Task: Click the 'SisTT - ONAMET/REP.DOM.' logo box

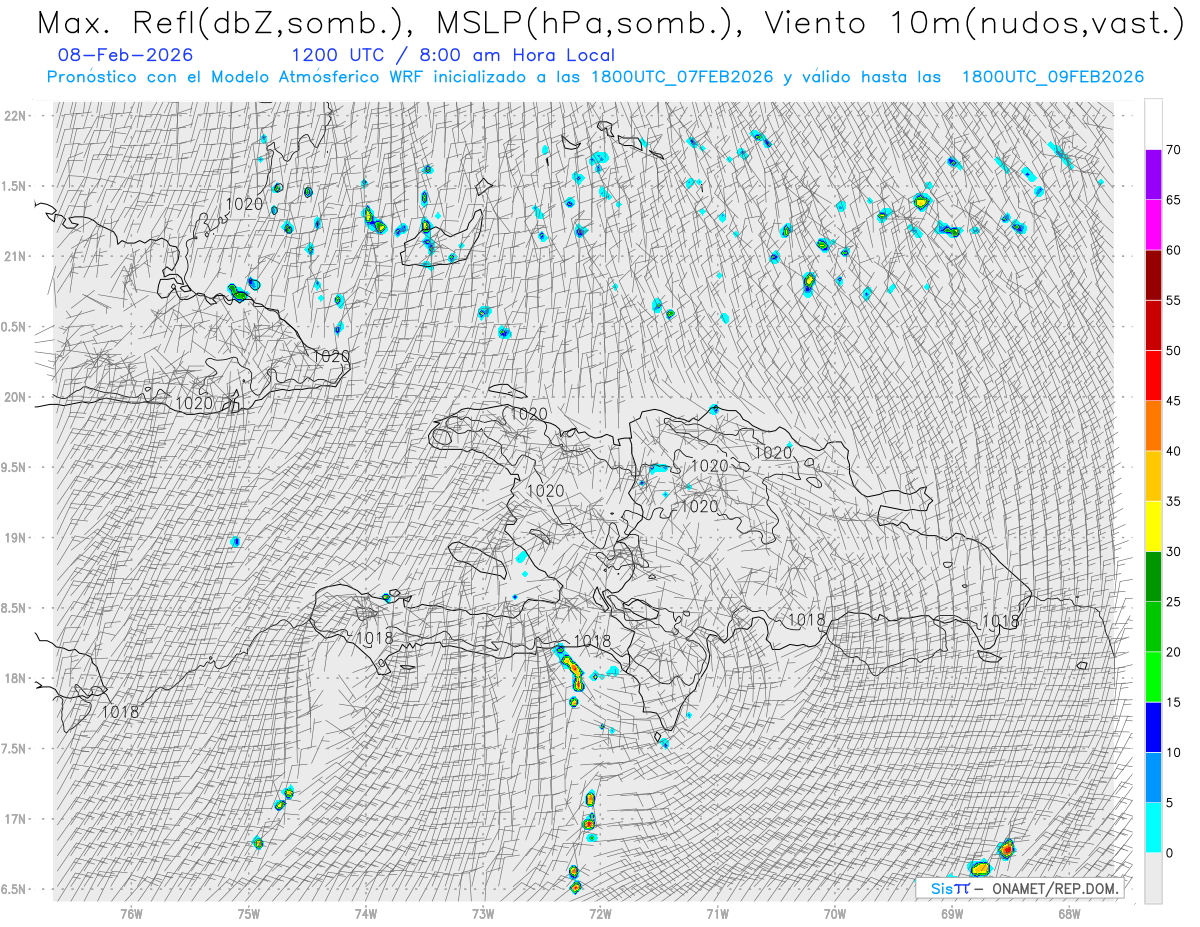Action: [1020, 888]
